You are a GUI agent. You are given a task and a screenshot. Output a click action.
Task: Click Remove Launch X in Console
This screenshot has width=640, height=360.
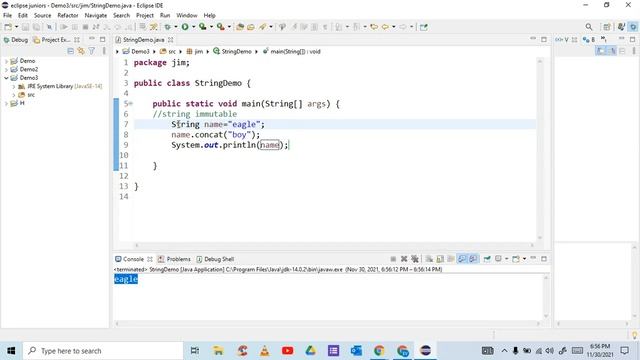point(404,259)
